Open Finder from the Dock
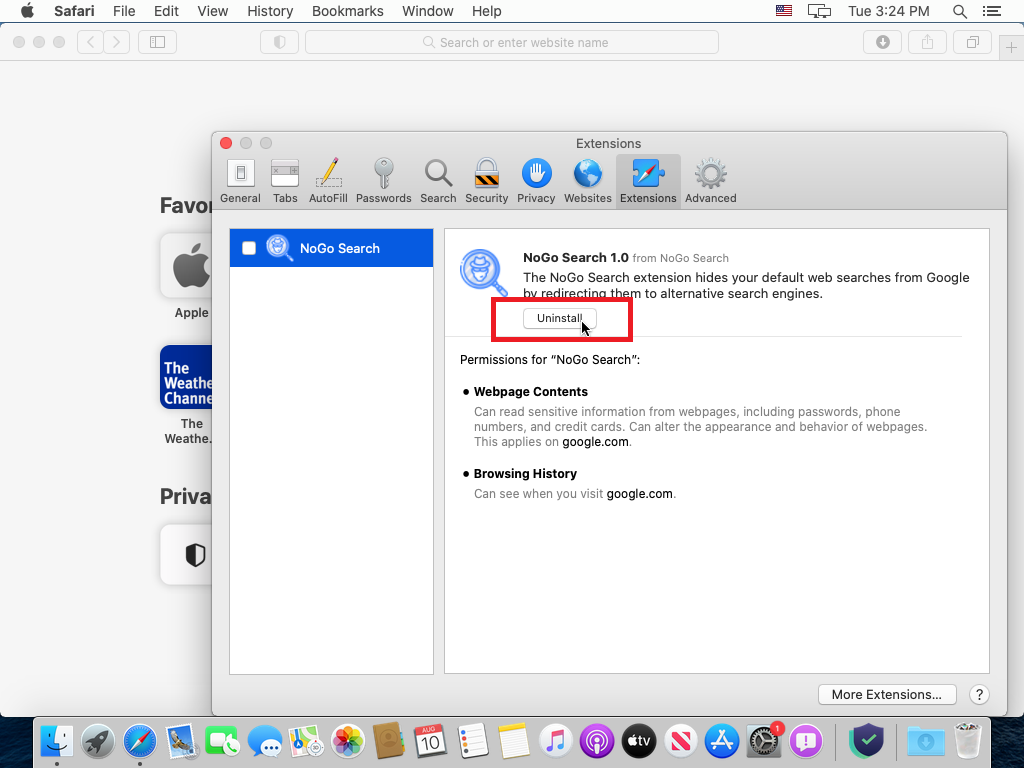 (x=57, y=741)
